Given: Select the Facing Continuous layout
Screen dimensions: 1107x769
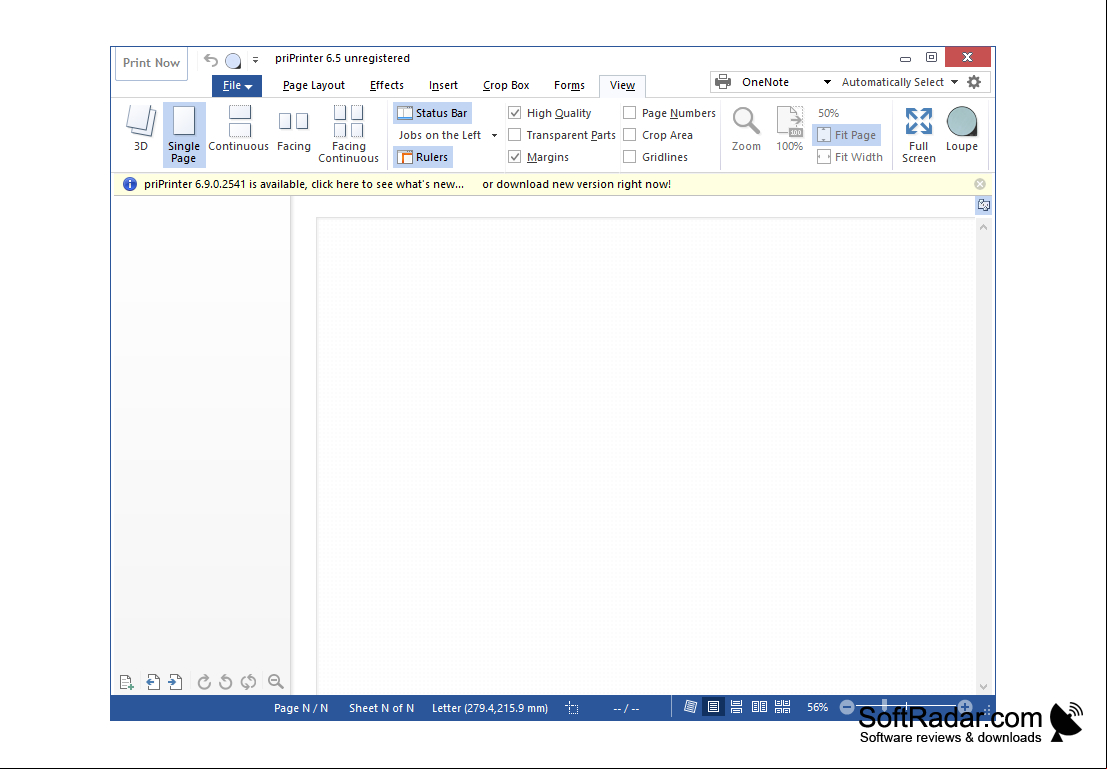Looking at the screenshot, I should 348,134.
